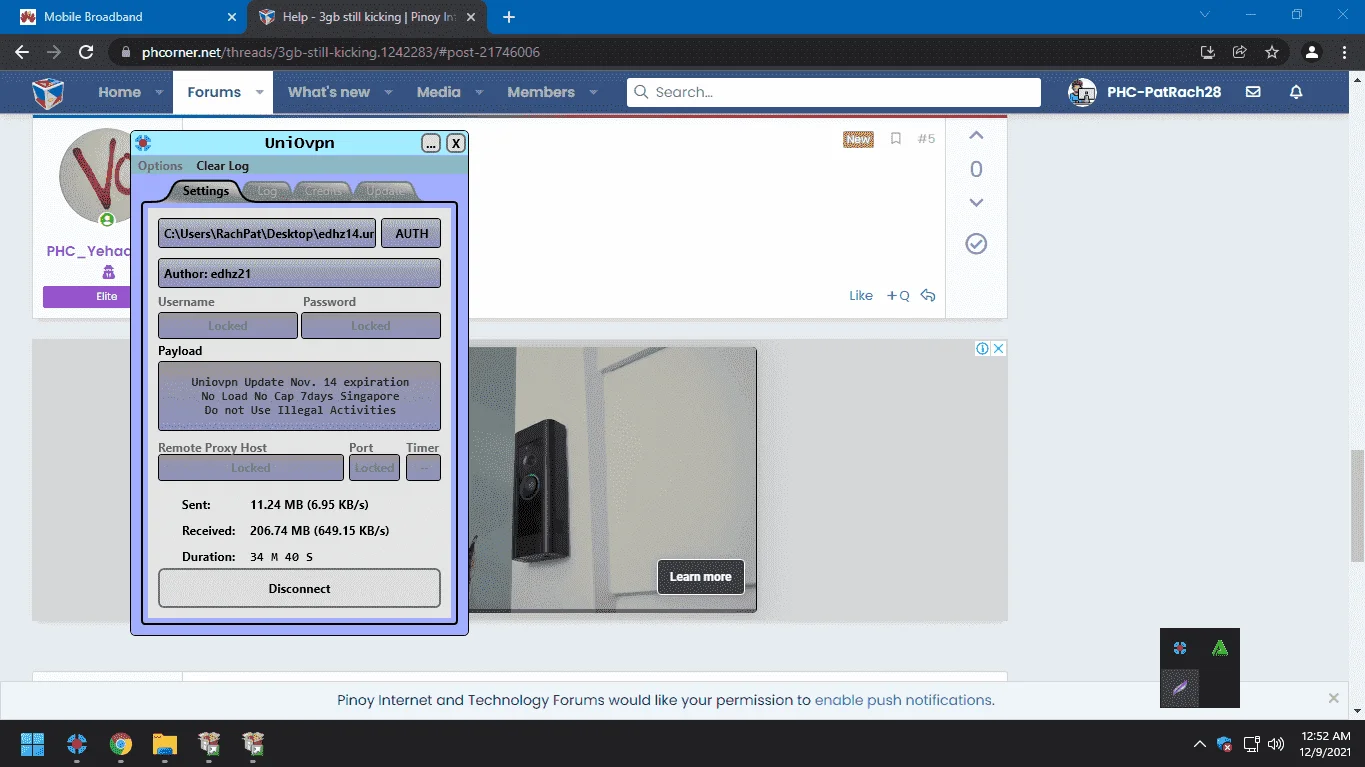Expand the Members dropdown arrow
Image resolution: width=1365 pixels, height=767 pixels.
pos(593,92)
